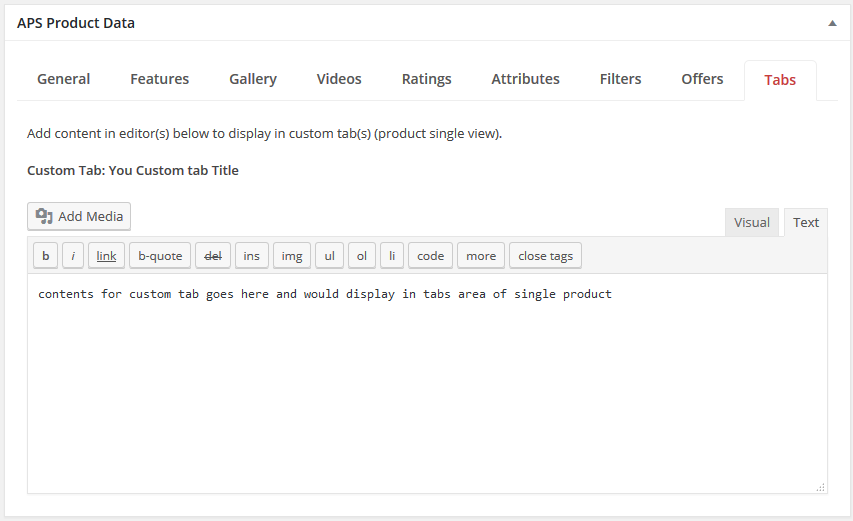Click the Add Media button

tap(79, 216)
